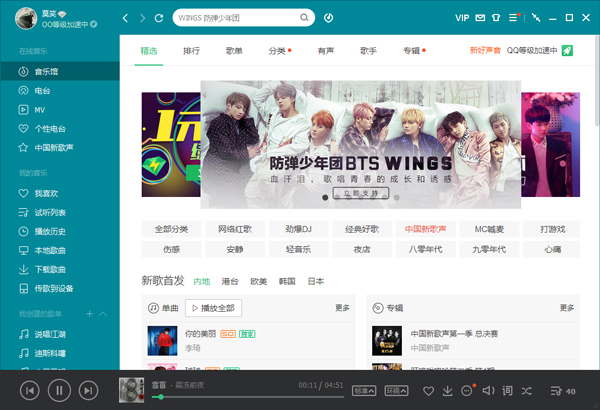Like the playing song with heart icon
This screenshot has width=600, height=410.
click(429, 391)
